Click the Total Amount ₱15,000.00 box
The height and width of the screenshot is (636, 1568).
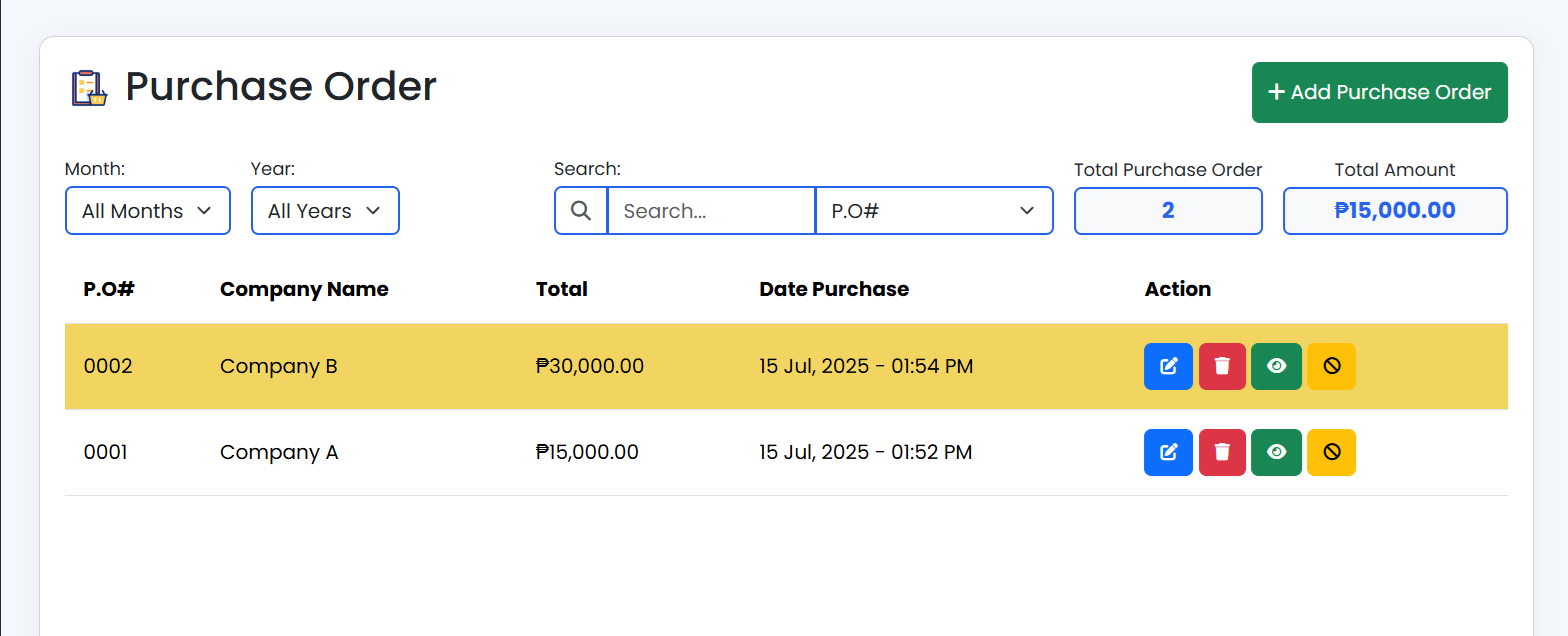1395,211
